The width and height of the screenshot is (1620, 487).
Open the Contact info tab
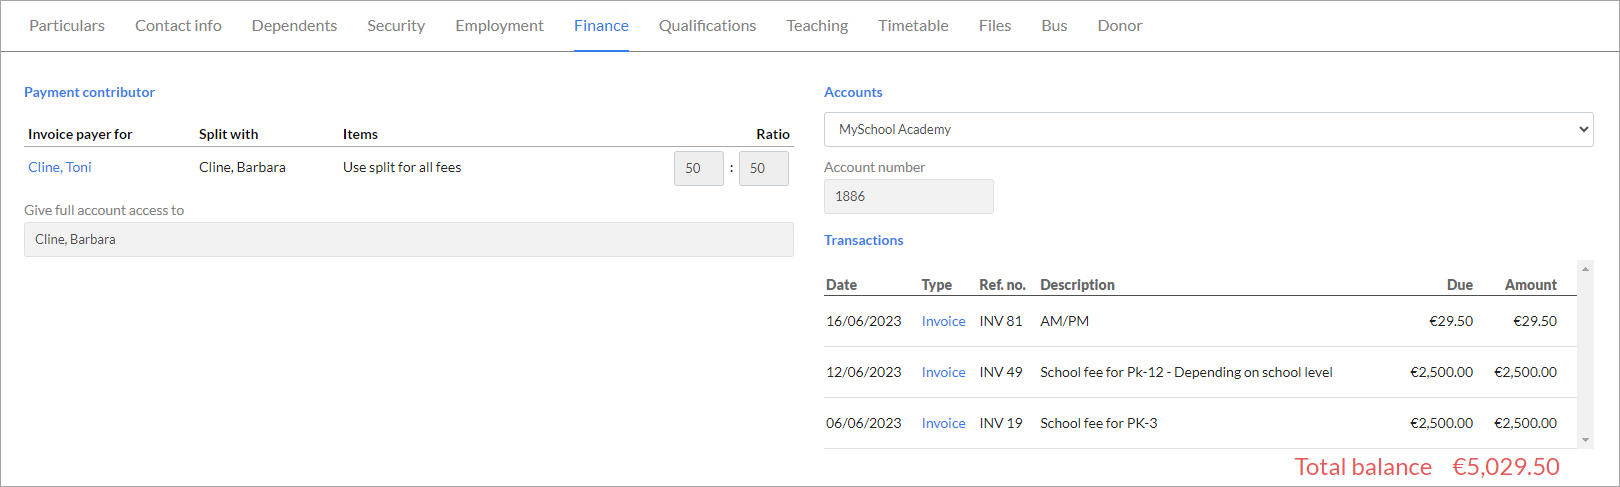(x=178, y=26)
